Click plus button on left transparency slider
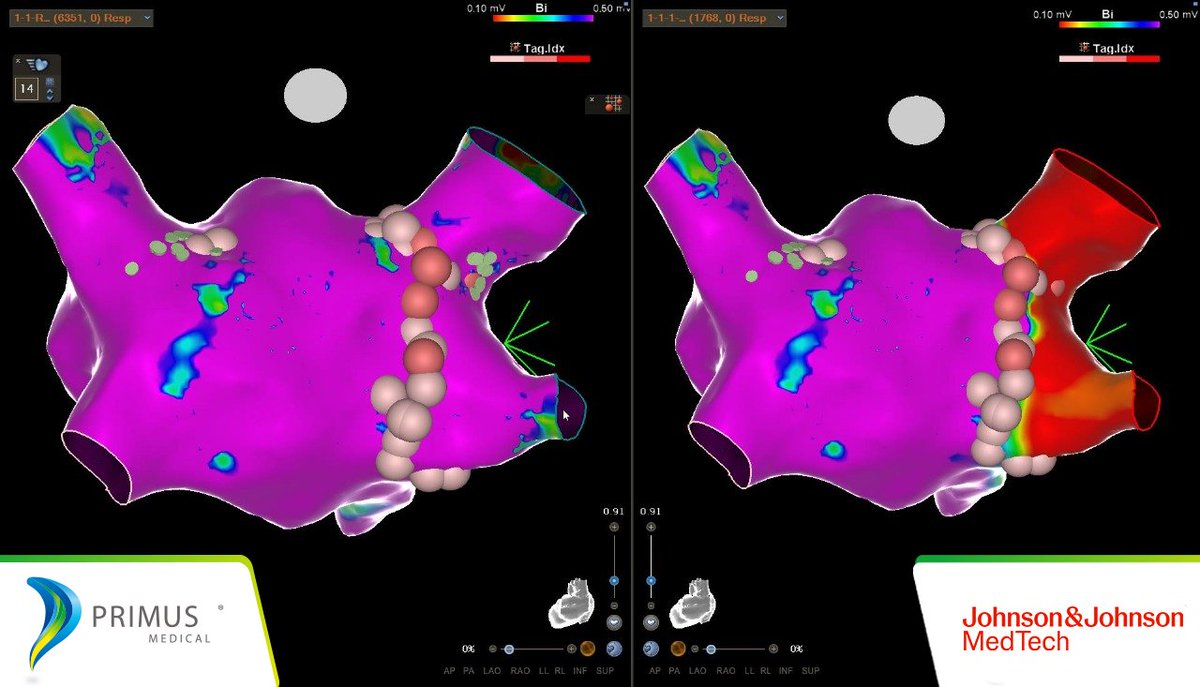1200x687 pixels. click(571, 649)
